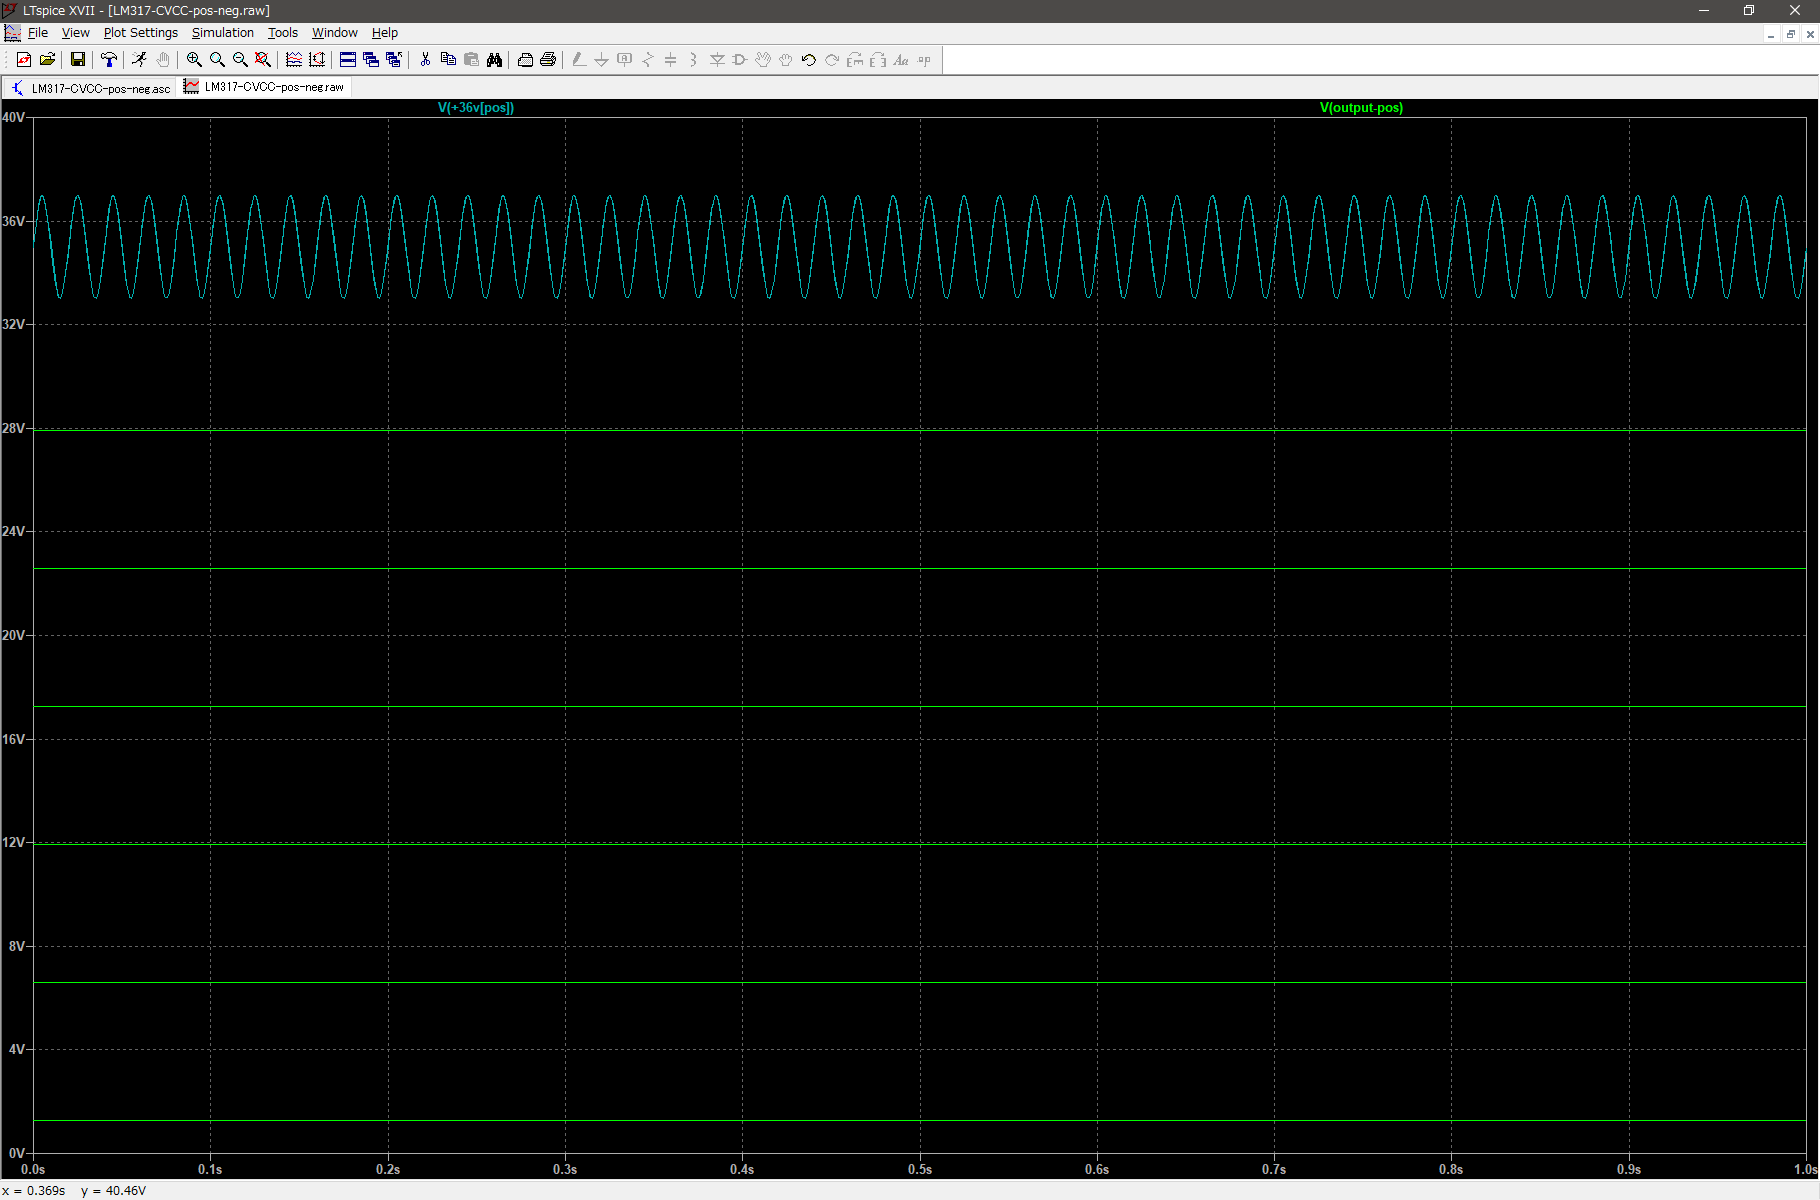Zoom in with the plus magnifier
This screenshot has height=1200, width=1820.
coord(194,60)
